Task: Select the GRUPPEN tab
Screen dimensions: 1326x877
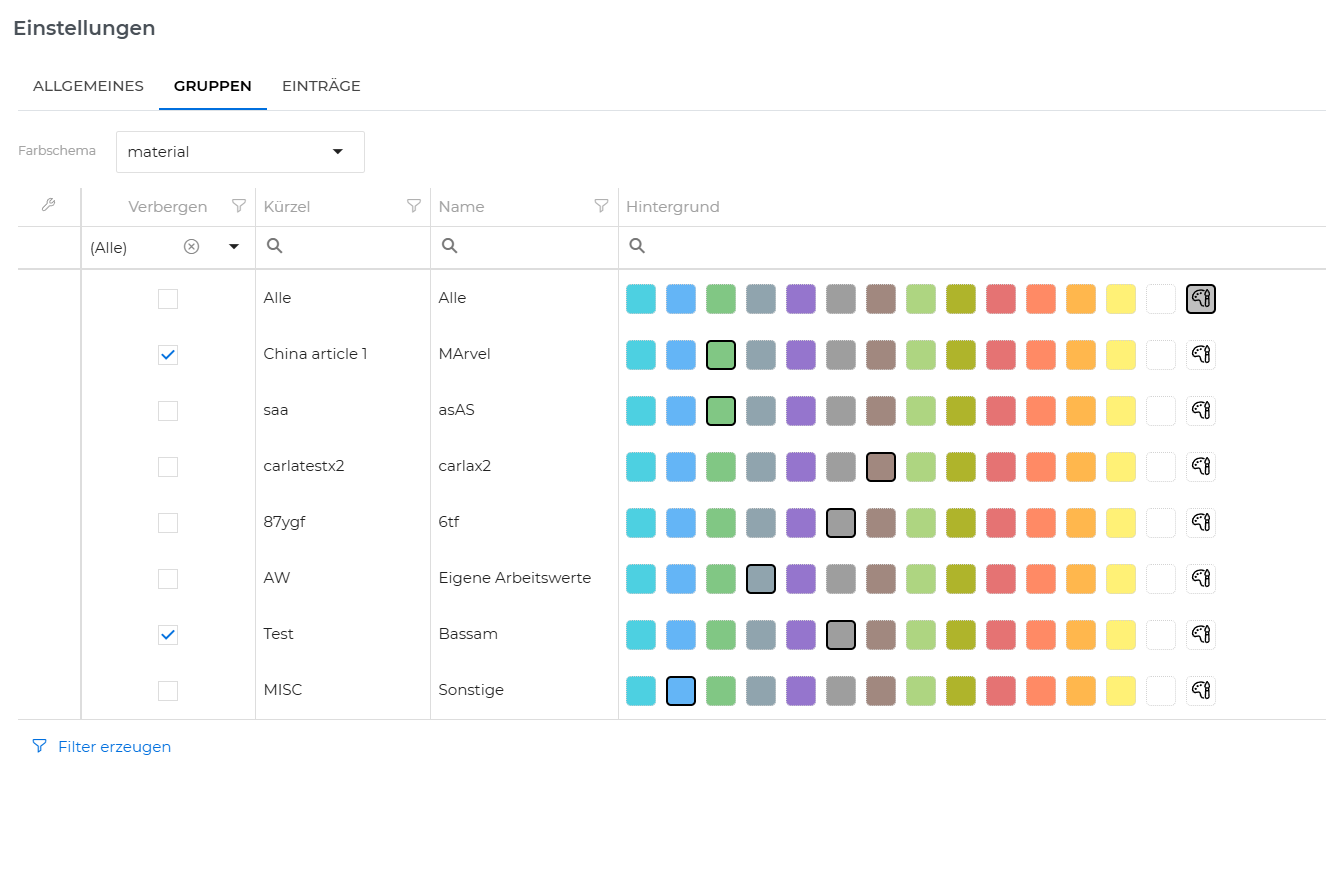Action: [x=213, y=86]
